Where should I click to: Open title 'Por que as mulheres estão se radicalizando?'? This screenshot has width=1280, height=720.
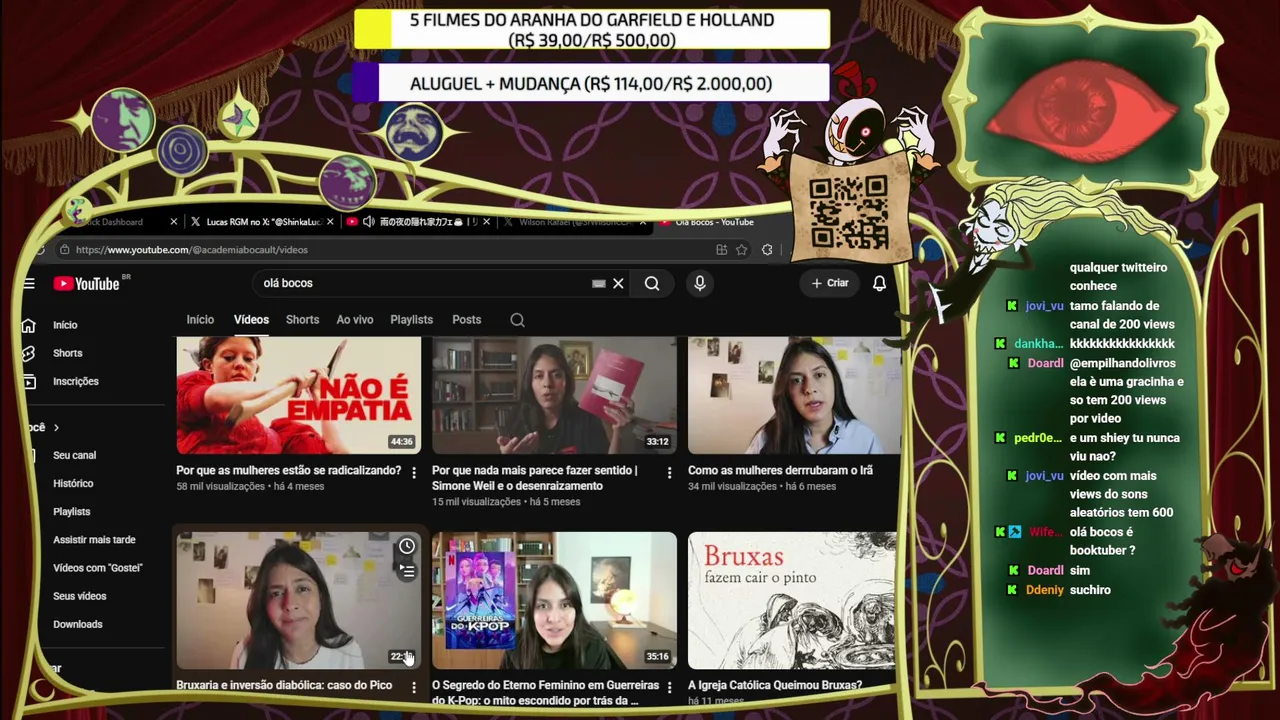pos(289,470)
